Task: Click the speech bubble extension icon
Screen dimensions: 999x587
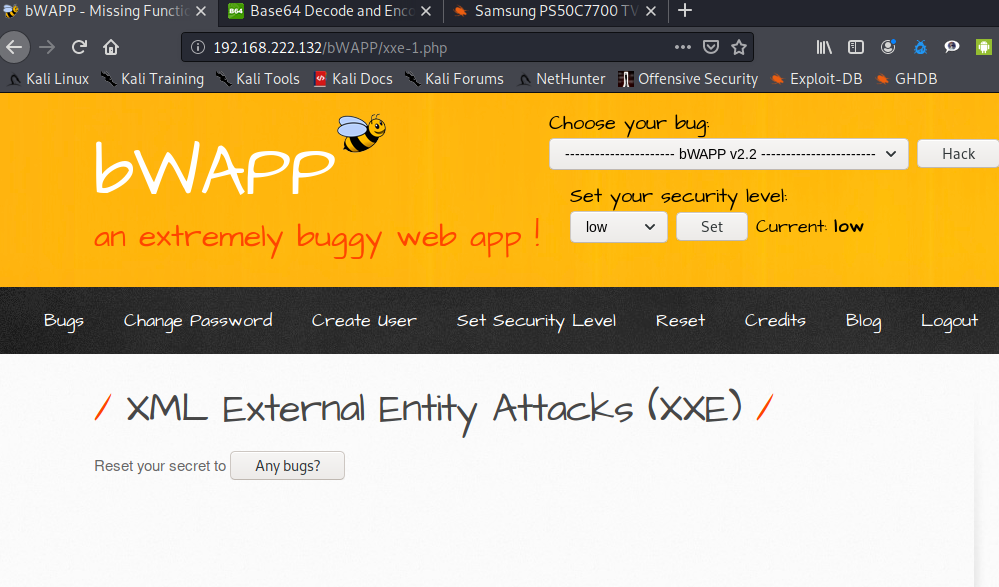Action: coord(952,47)
